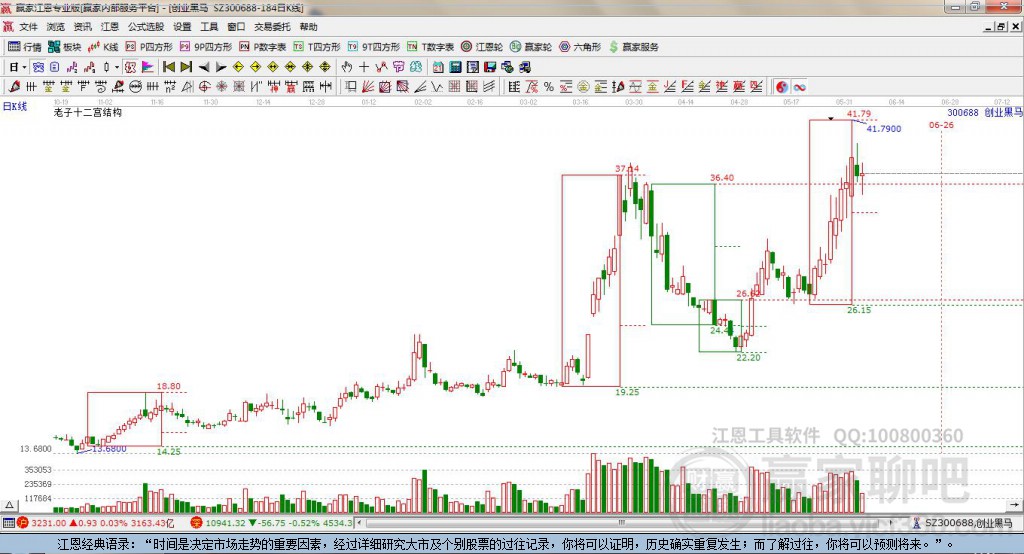Click the 老子十二宫结构 indicator label
1024x554 pixels.
pos(88,112)
